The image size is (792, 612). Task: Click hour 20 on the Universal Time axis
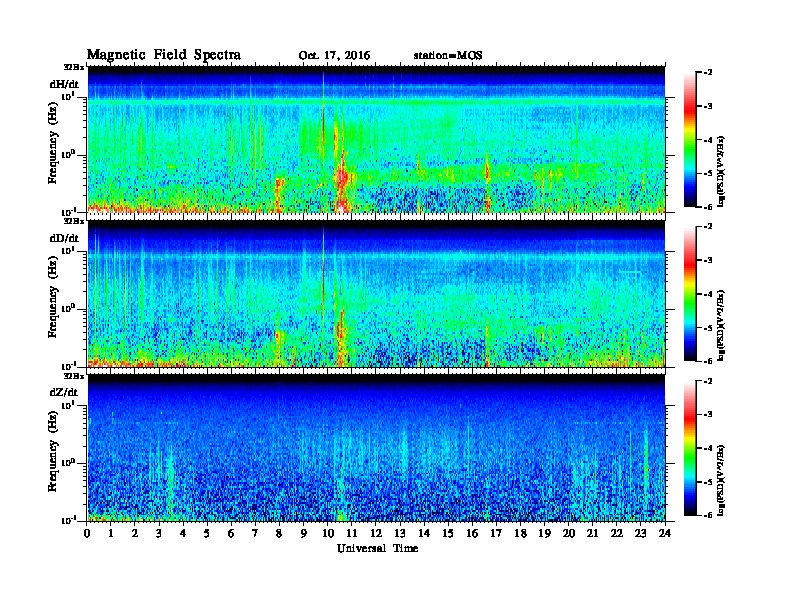[568, 533]
